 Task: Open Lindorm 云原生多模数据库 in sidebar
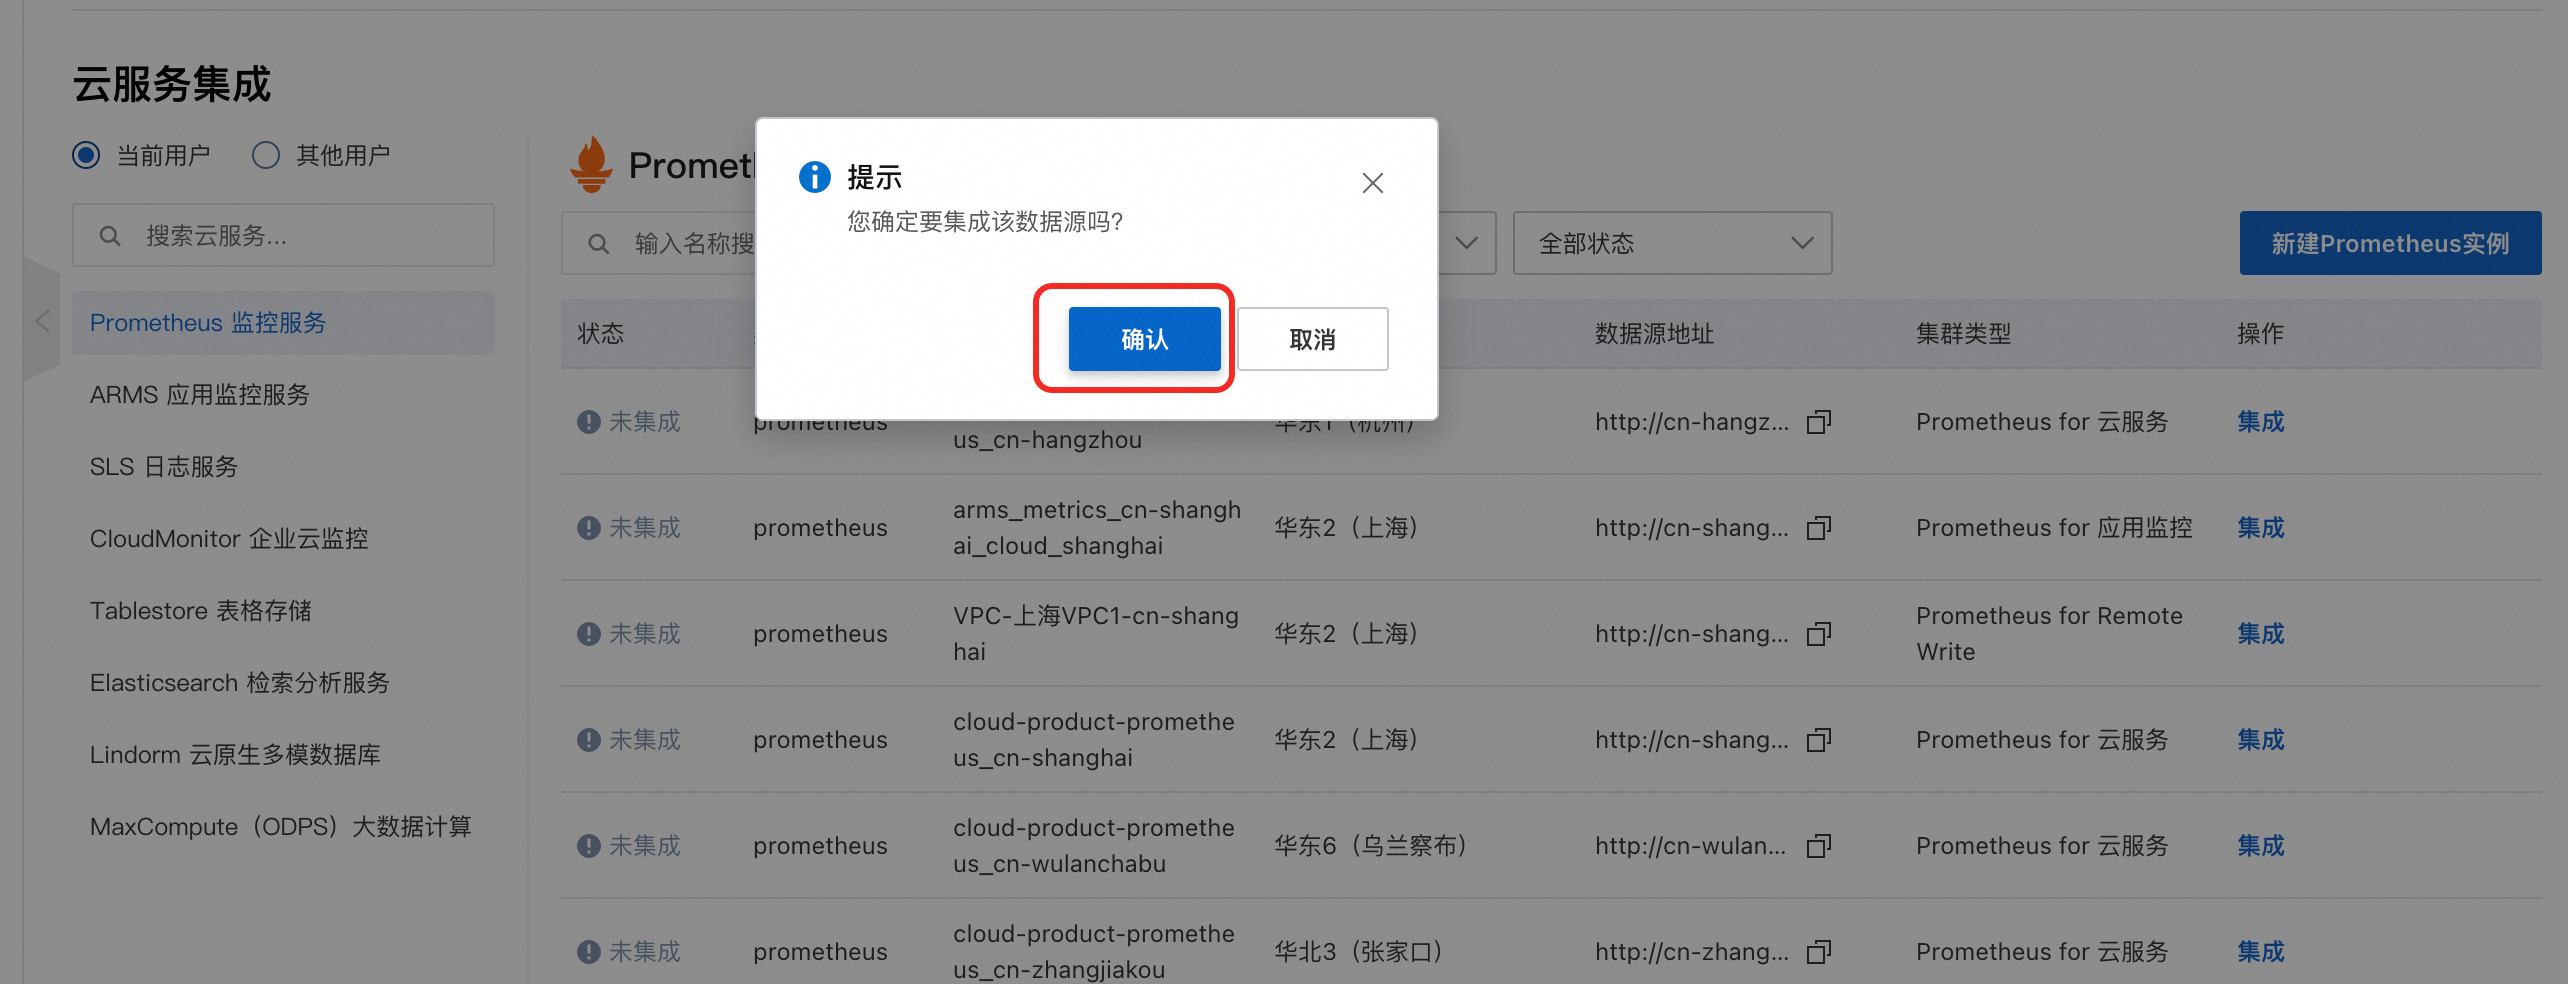235,755
